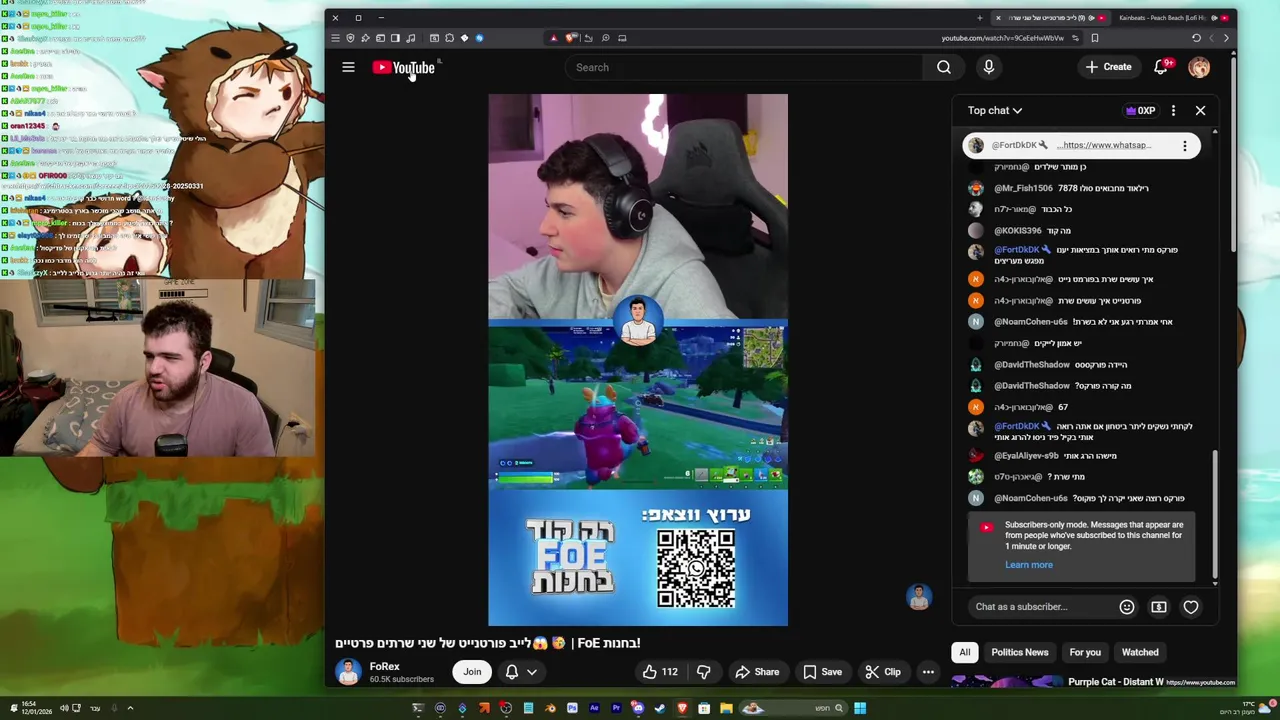The height and width of the screenshot is (720, 1280).
Task: Open Blender from the taskbar
Action: point(550,708)
